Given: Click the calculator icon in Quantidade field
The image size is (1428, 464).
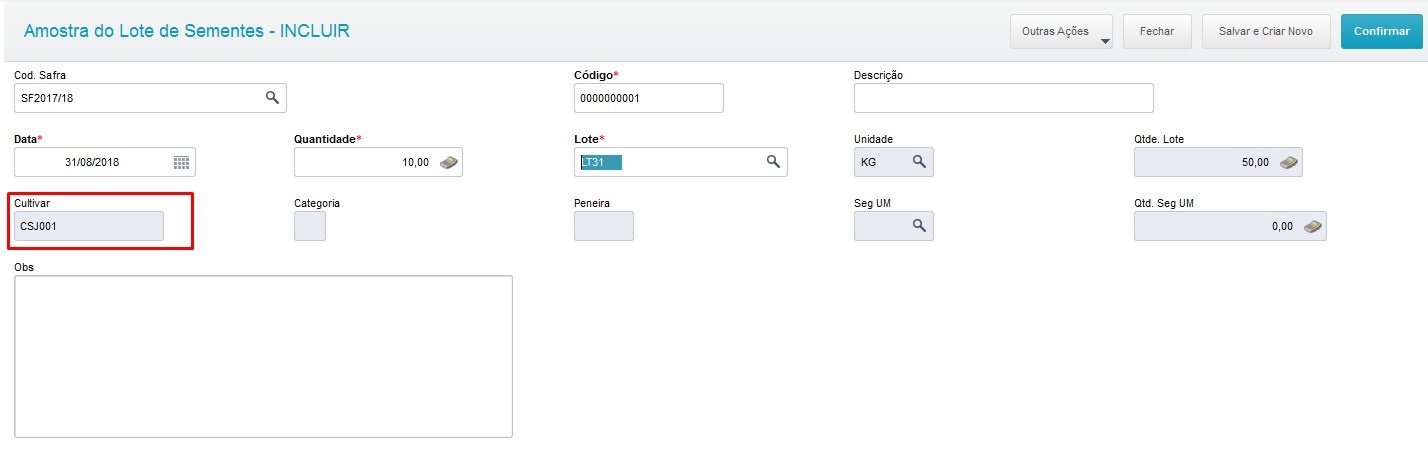Looking at the screenshot, I should pyautogui.click(x=449, y=162).
